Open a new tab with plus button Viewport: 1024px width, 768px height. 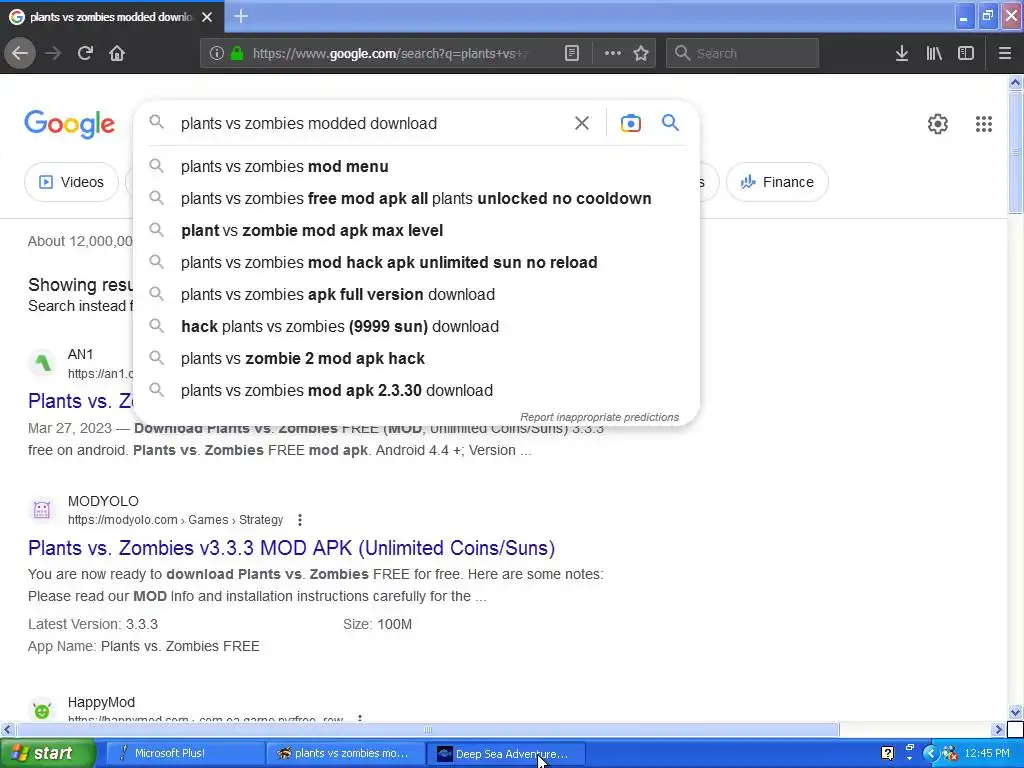[x=241, y=16]
